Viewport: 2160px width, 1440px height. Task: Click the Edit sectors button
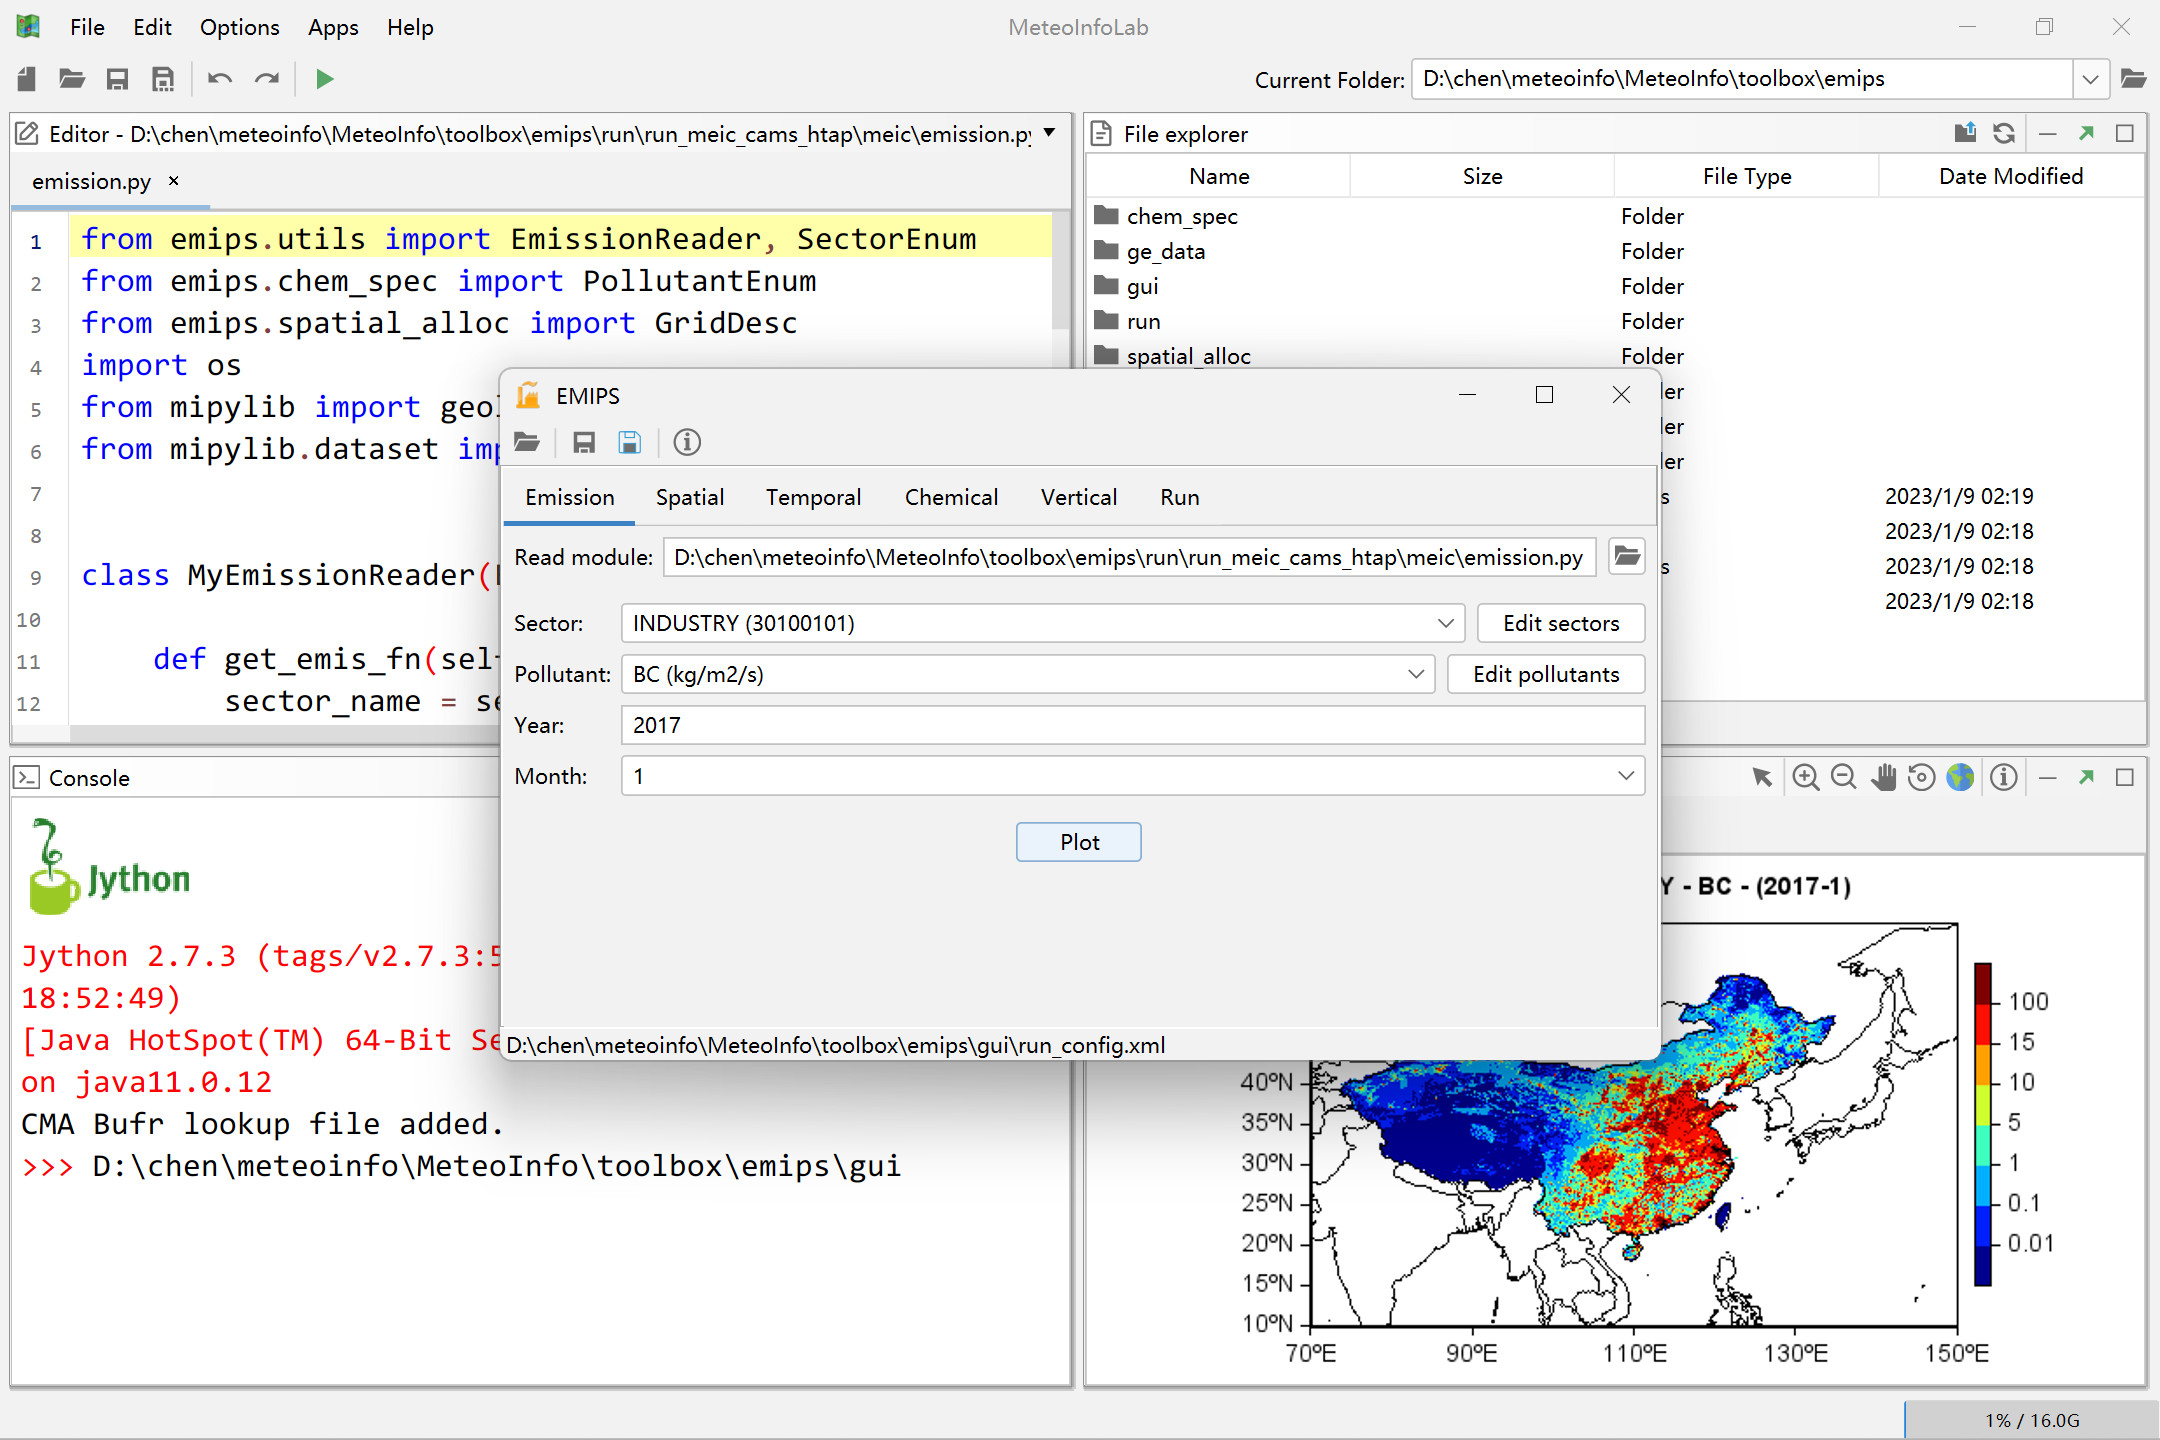[1560, 623]
